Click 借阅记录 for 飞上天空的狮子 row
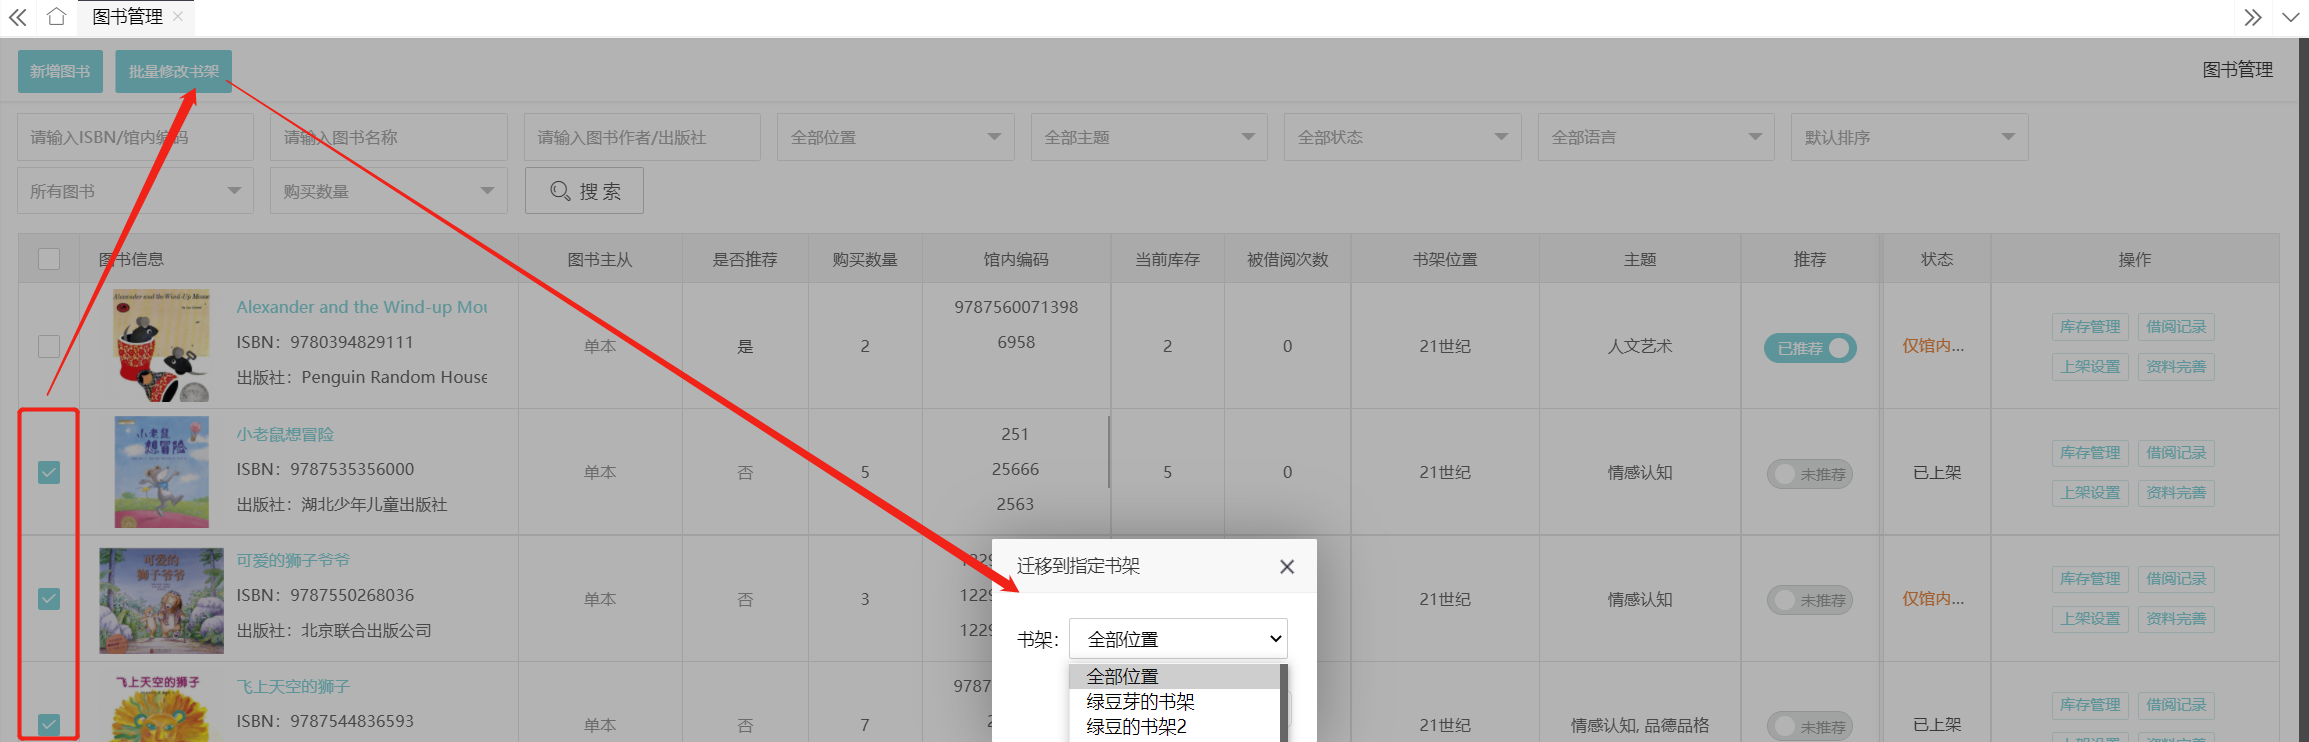Screen dimensions: 2309x742 pyautogui.click(x=2176, y=705)
